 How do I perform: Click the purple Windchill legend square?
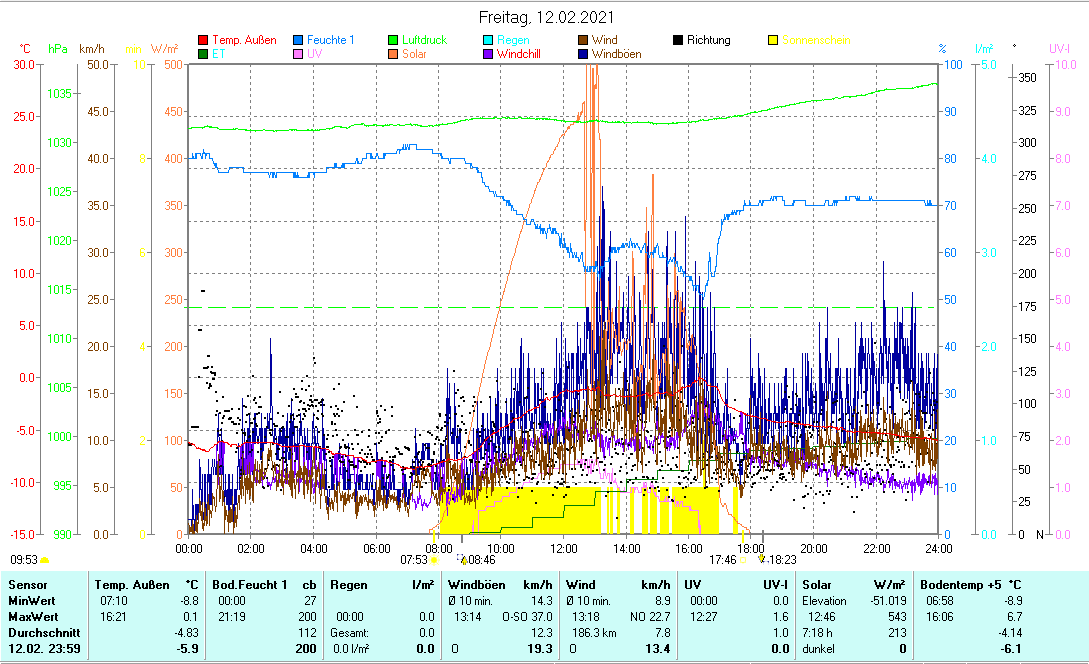tap(488, 54)
